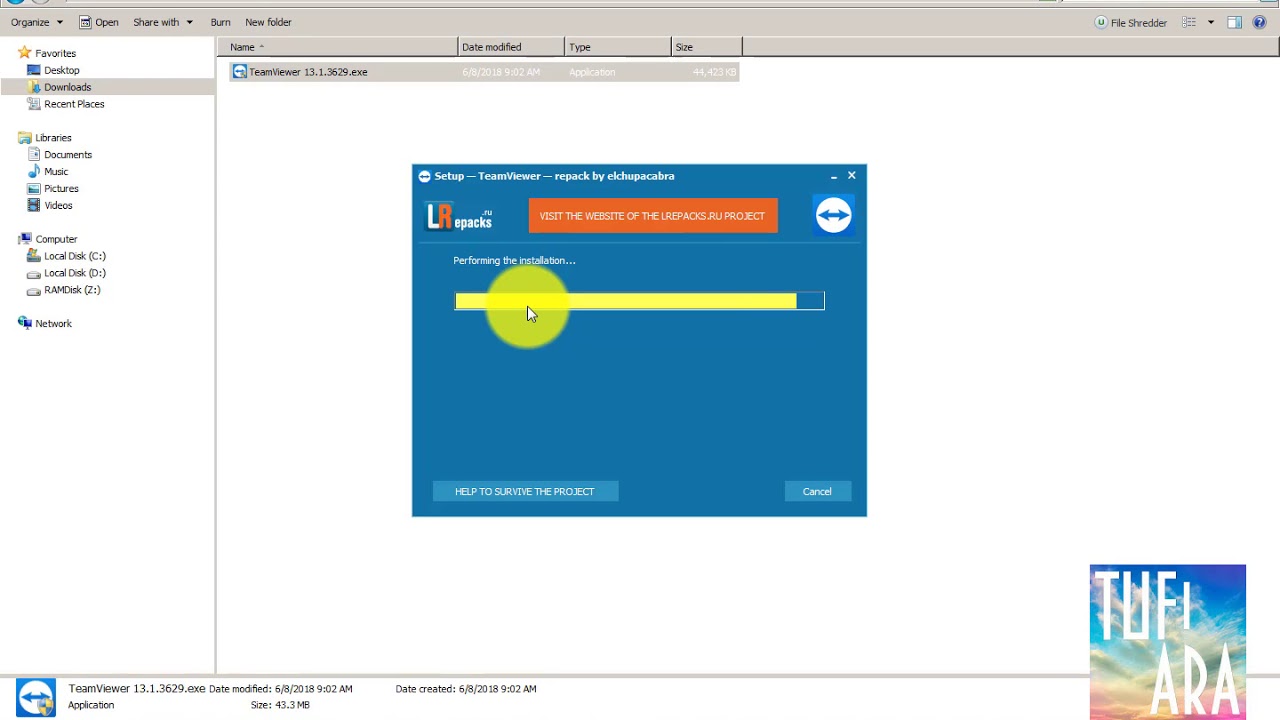1280x720 pixels.
Task: Click setup title bar TeamViewer icon
Action: pos(424,176)
